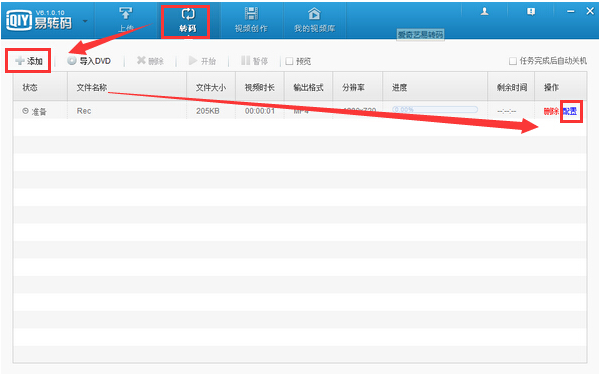Click the 文件大小 column header
This screenshot has width=599, height=374.
coord(211,87)
